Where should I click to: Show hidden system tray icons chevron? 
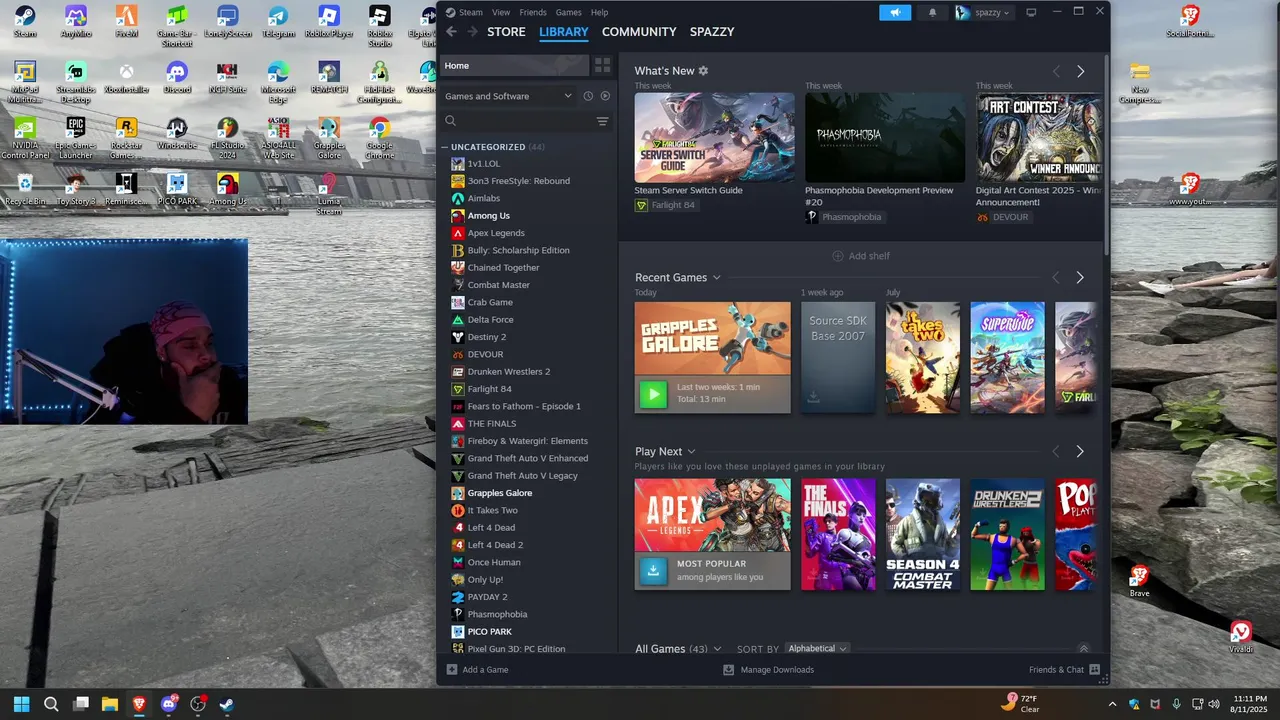pyautogui.click(x=1112, y=704)
